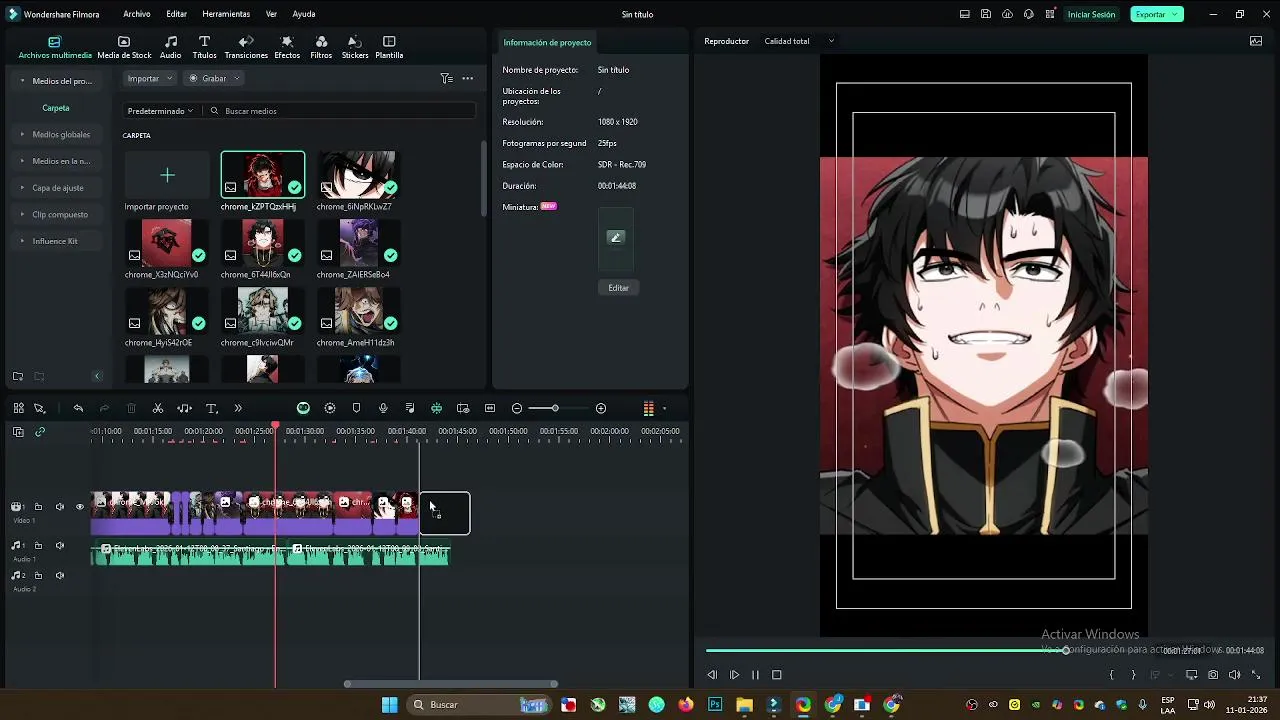1280x720 pixels.
Task: Open the Ver menu
Action: point(271,14)
